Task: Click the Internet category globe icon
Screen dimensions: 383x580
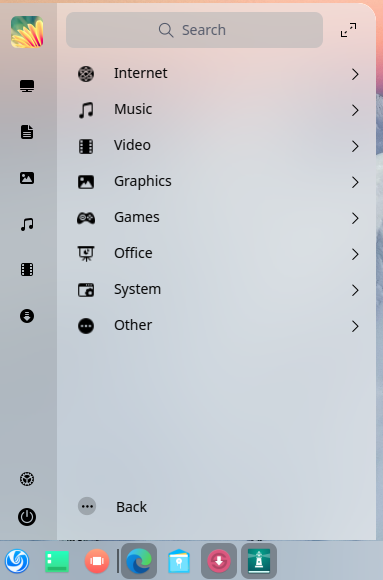Action: click(x=86, y=74)
